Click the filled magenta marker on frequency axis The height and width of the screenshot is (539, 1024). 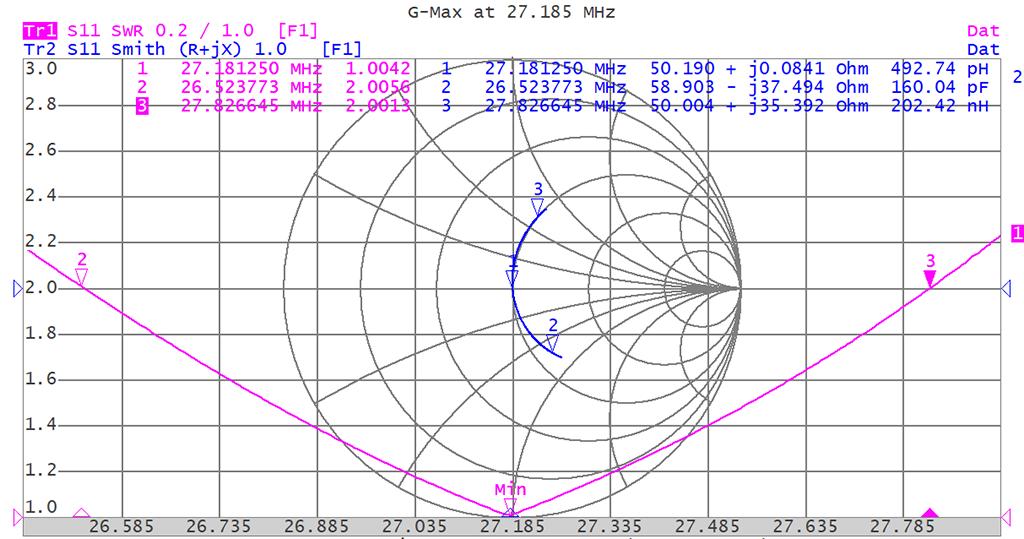click(x=930, y=514)
